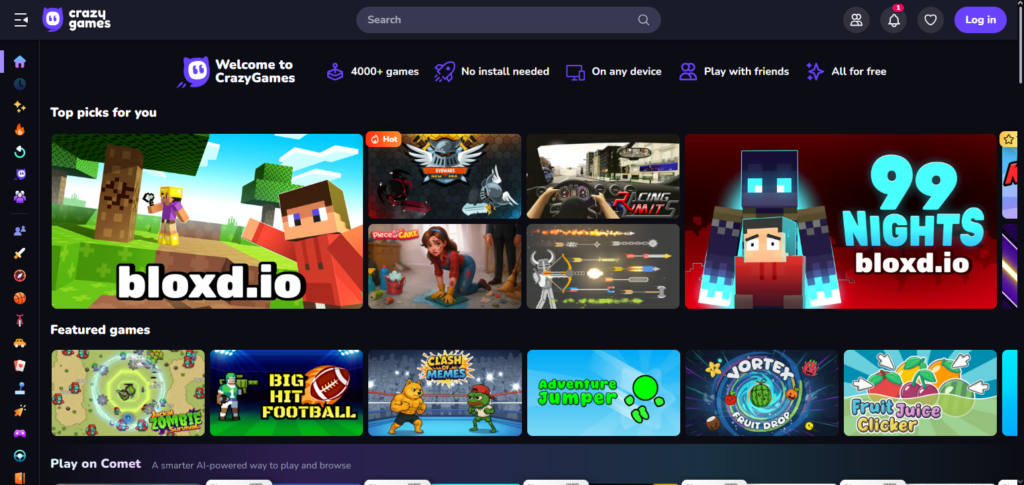This screenshot has height=485, width=1024.
Task: Open the notifications bell
Action: [x=893, y=20]
